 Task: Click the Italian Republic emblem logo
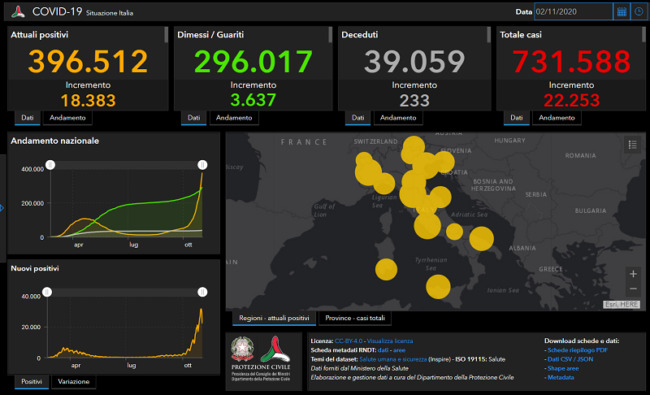(x=243, y=349)
